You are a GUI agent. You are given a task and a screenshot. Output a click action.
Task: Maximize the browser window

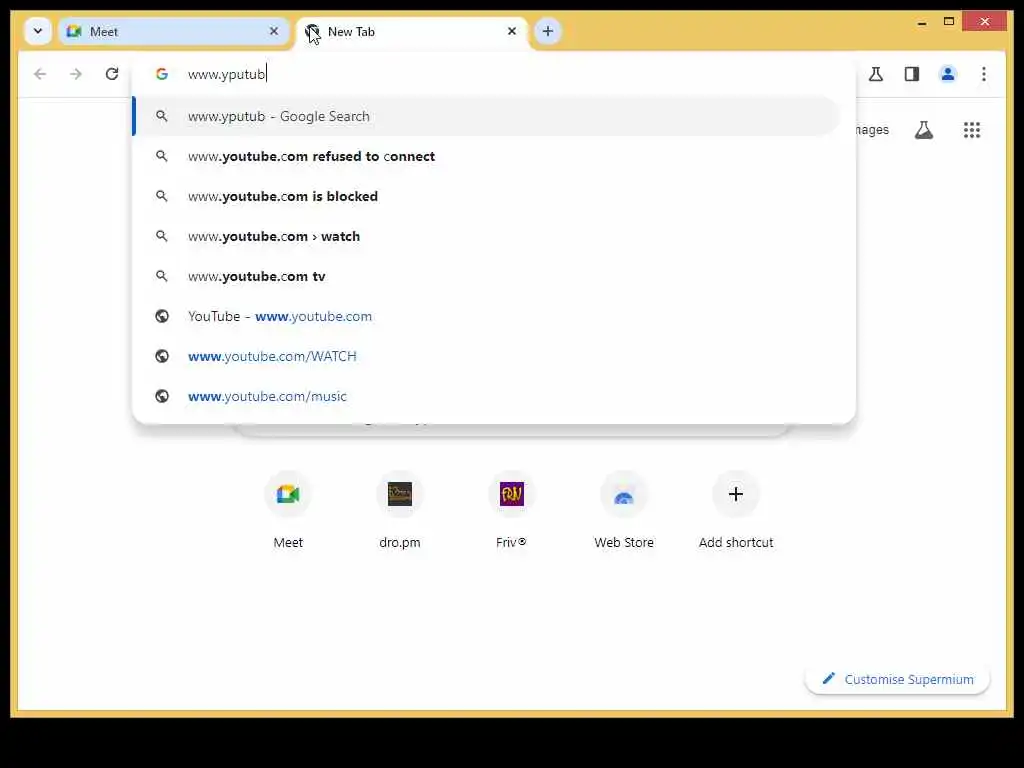click(x=949, y=22)
